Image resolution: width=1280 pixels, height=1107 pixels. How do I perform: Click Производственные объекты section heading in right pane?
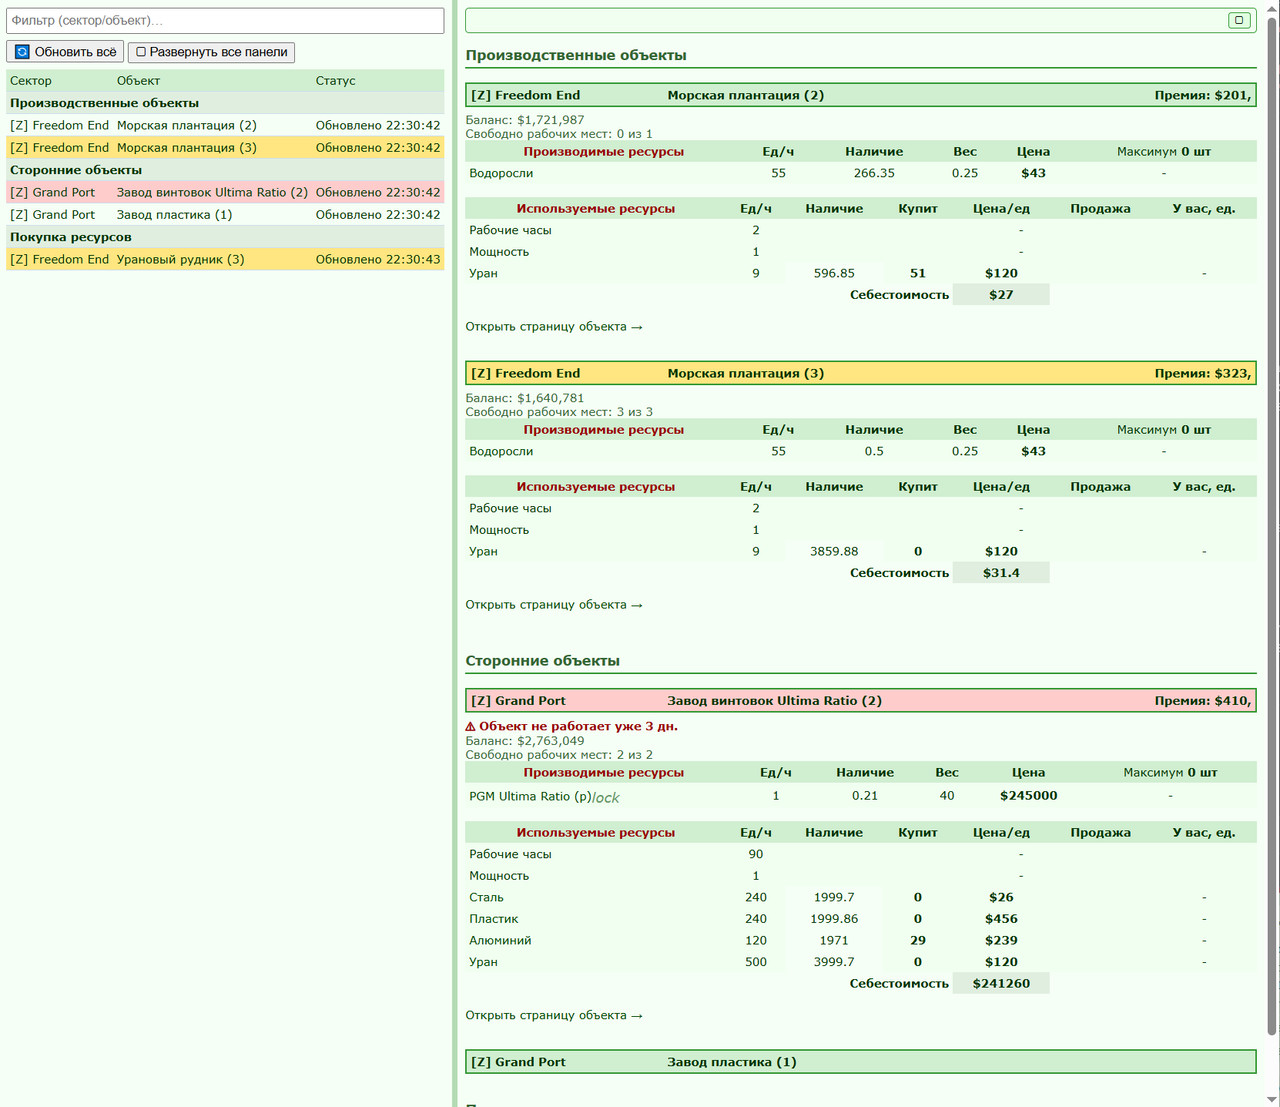click(576, 56)
